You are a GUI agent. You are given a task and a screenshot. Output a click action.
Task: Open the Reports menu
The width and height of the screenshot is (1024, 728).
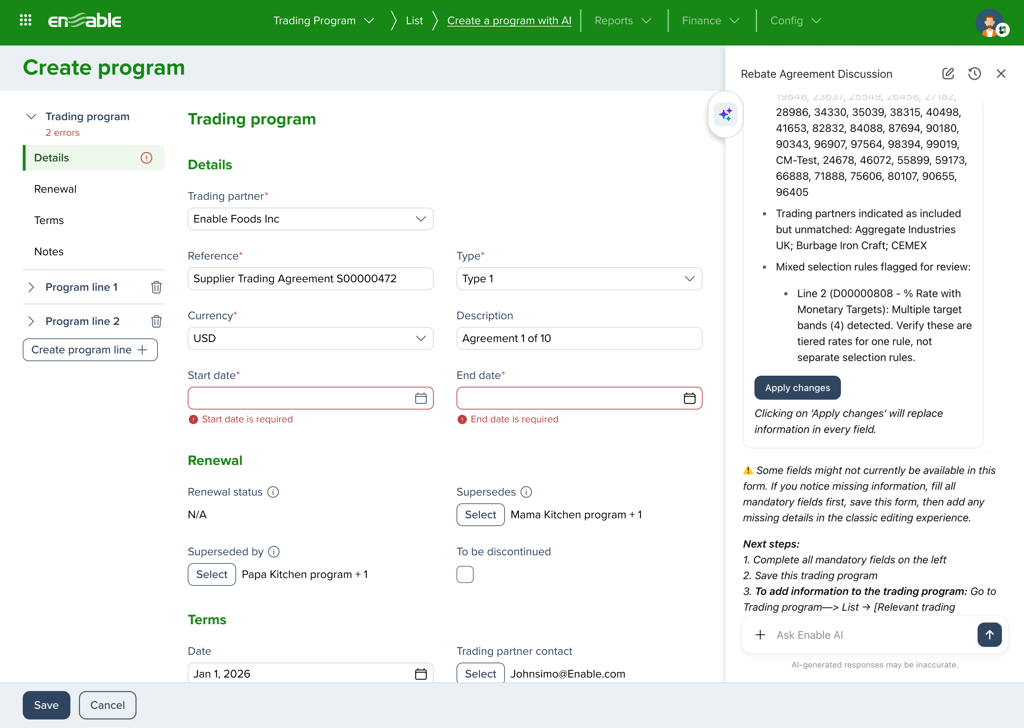click(x=622, y=21)
